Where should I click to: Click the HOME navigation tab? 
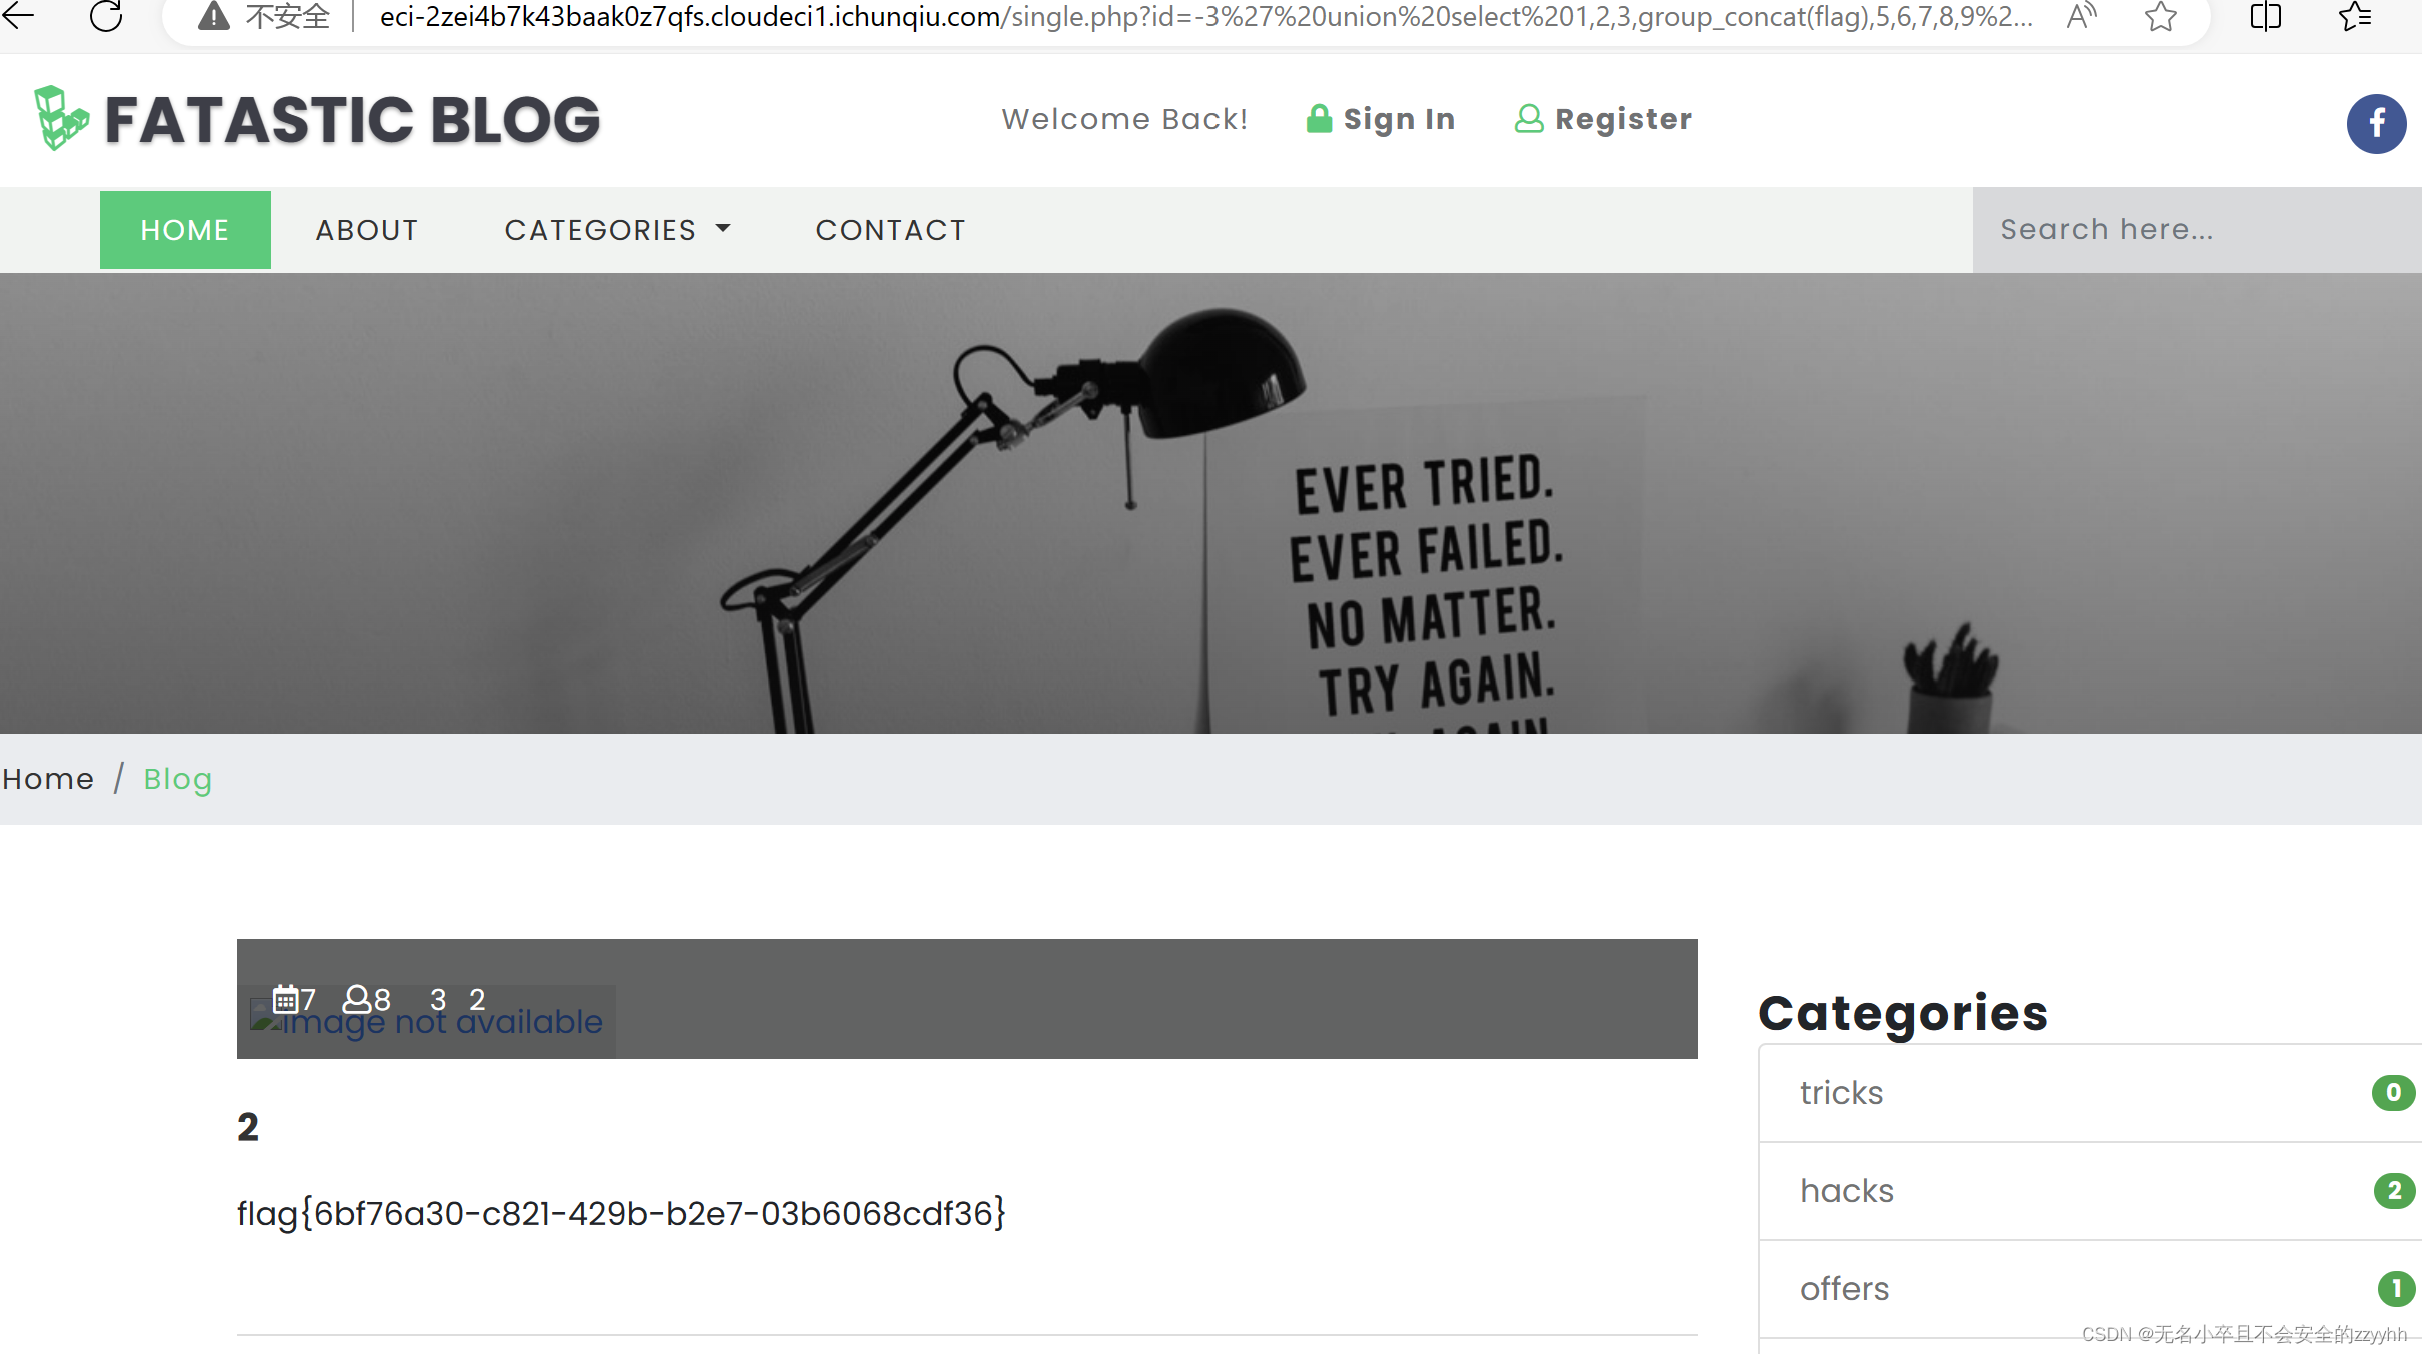(185, 230)
